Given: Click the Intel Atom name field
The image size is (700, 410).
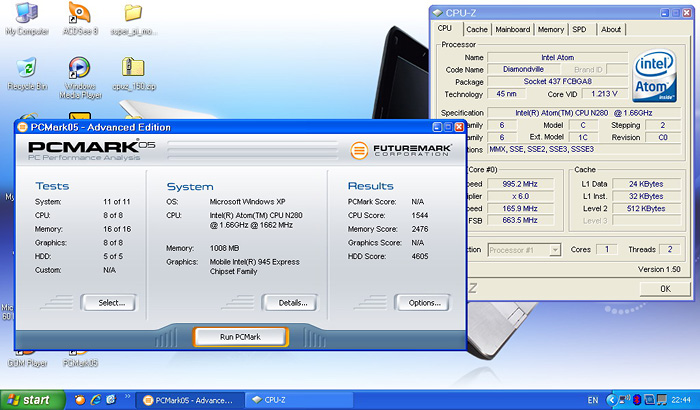Looking at the screenshot, I should (x=558, y=57).
